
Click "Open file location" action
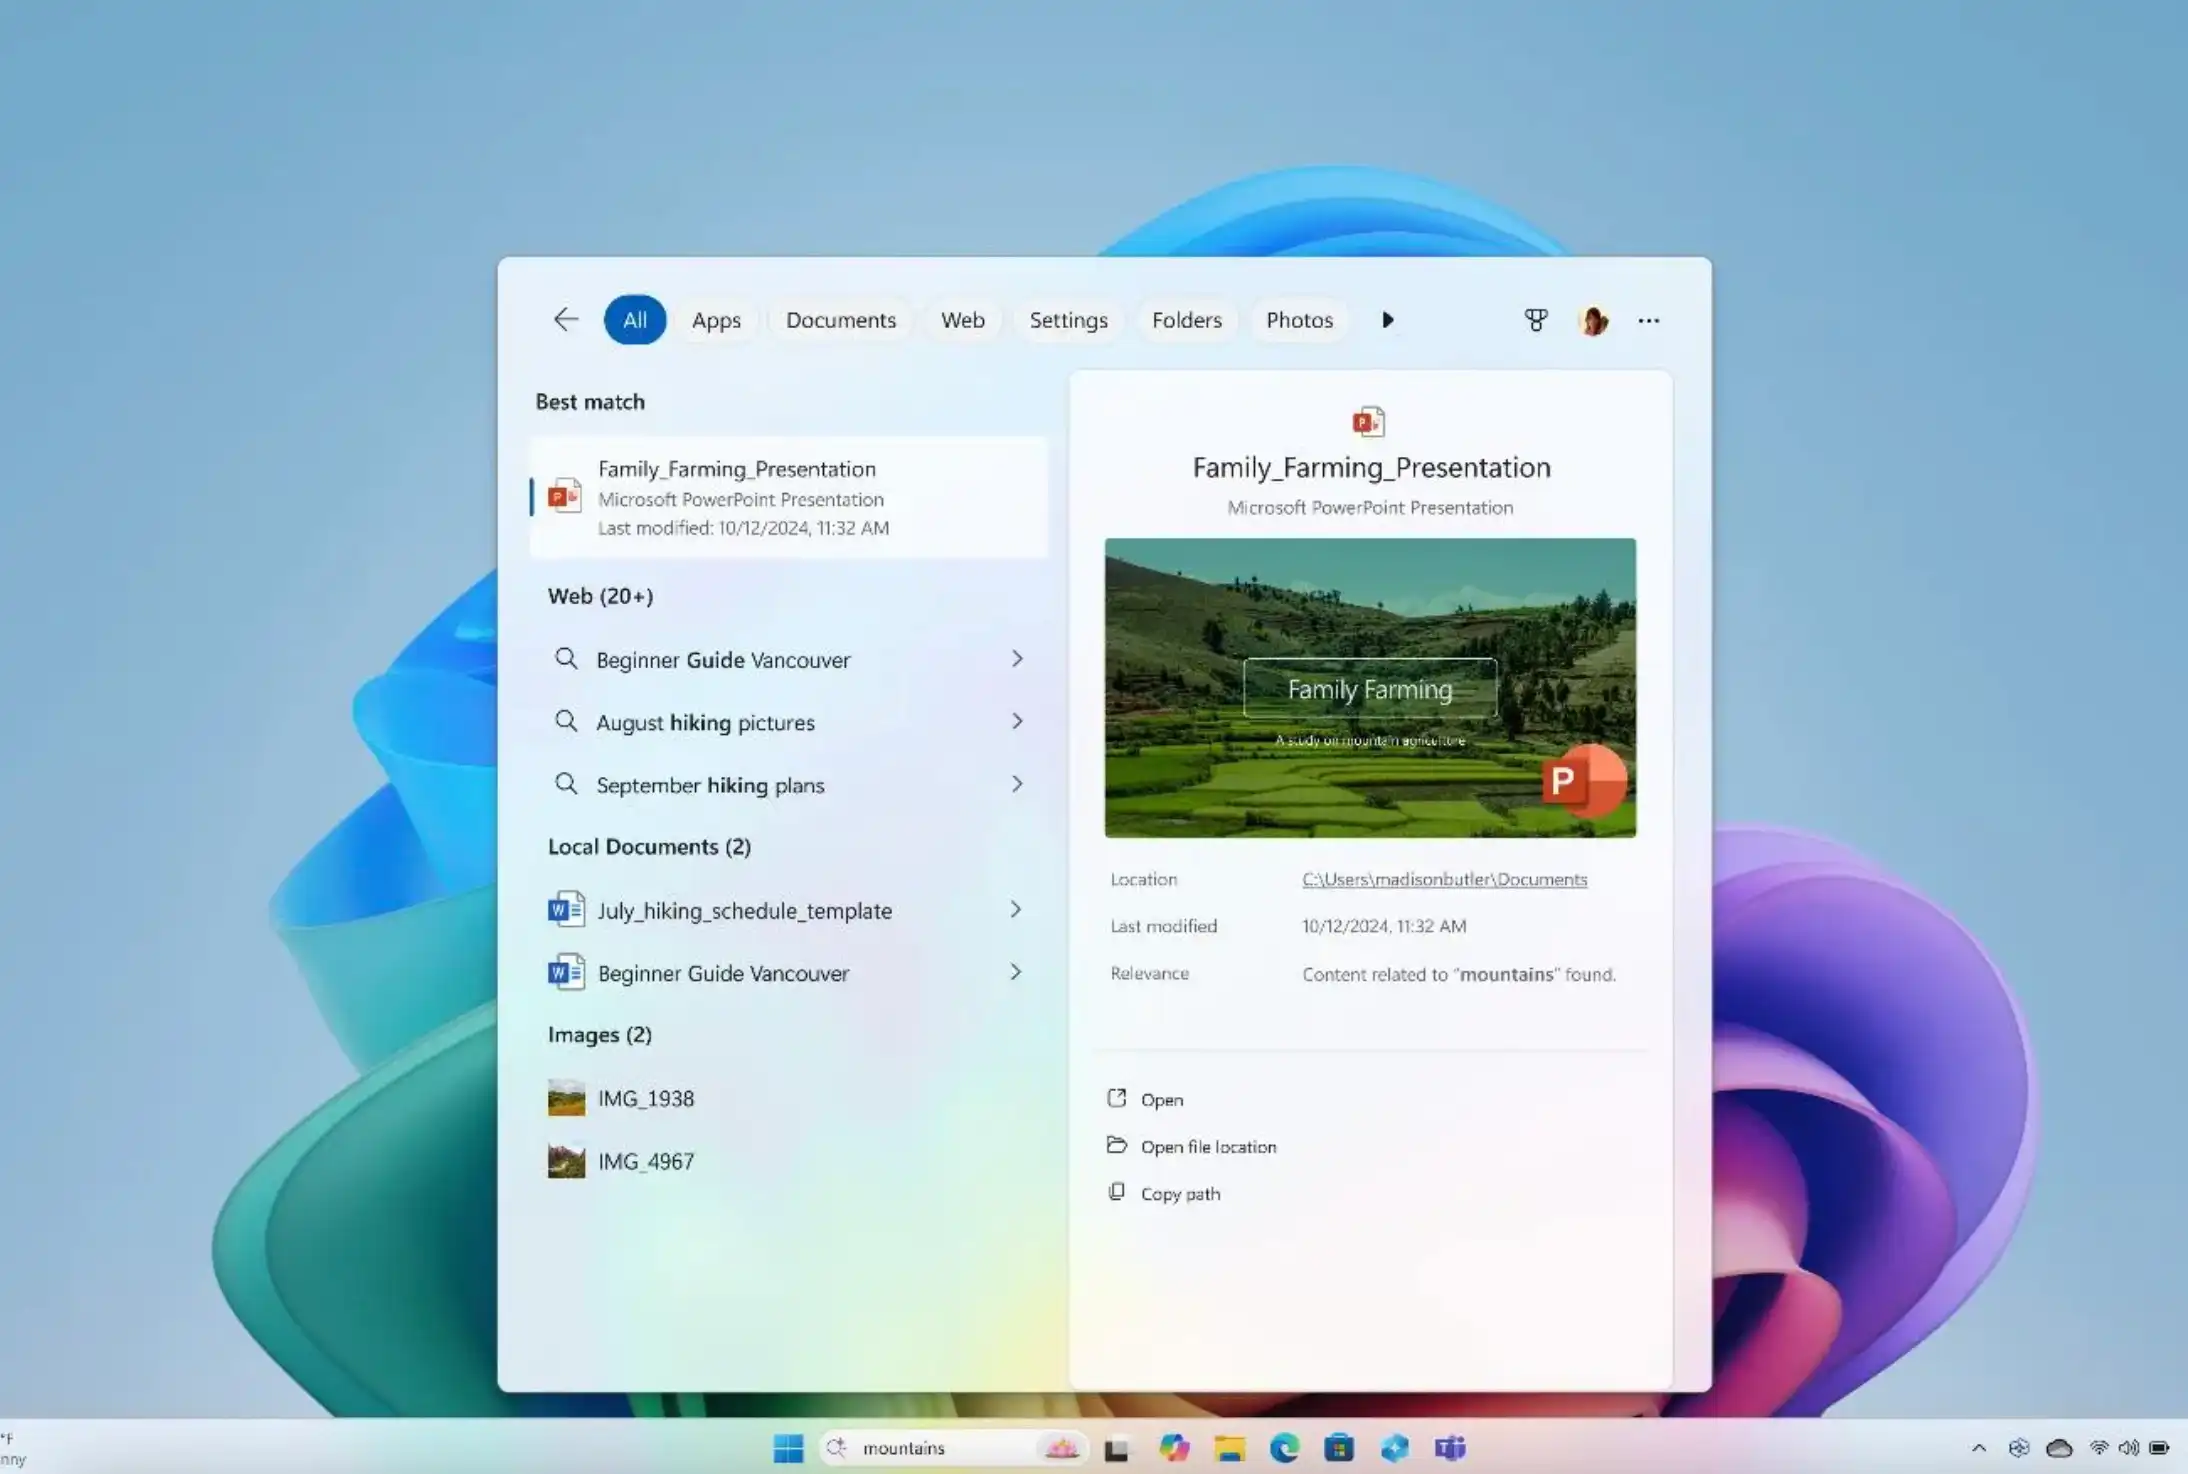click(1207, 1146)
